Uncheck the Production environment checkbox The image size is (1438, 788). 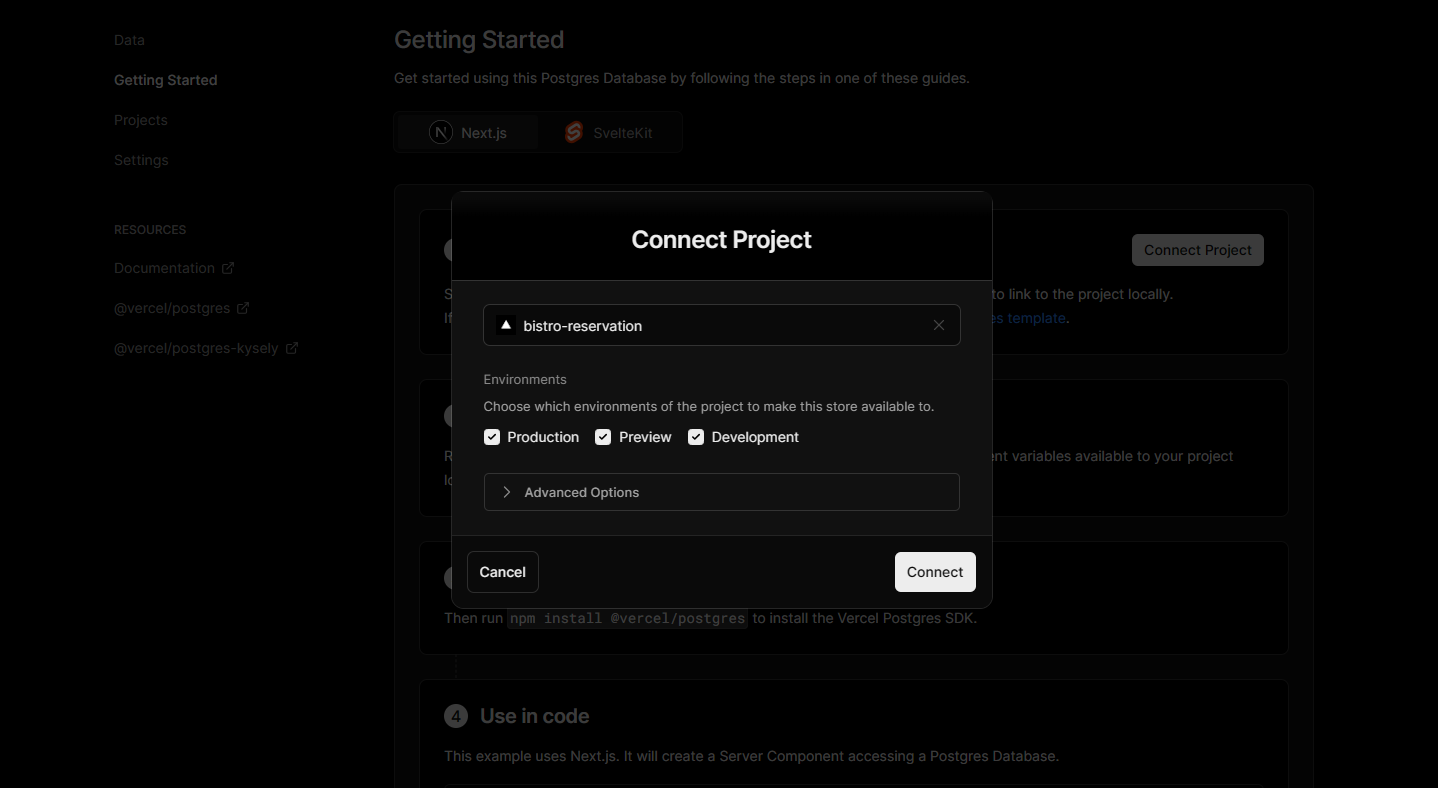pos(492,437)
